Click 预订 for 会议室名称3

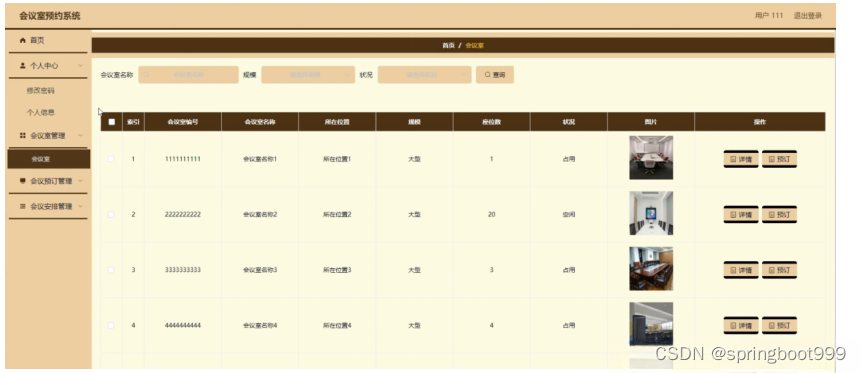click(779, 270)
